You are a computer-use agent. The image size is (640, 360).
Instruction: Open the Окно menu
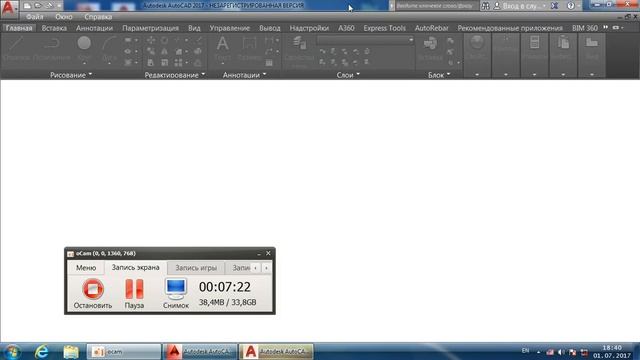64,17
